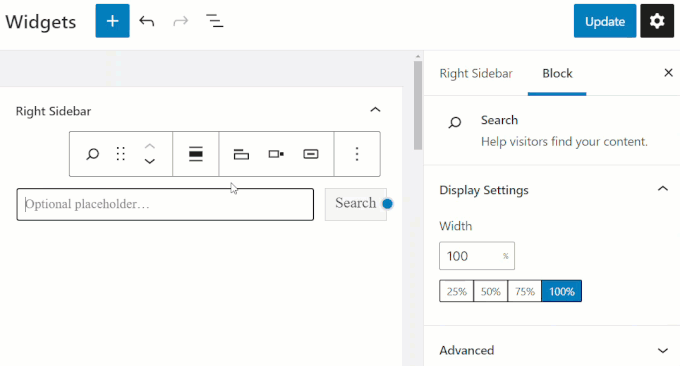Viewport: 680px width, 366px height.
Task: Change the button position icon
Action: click(x=276, y=154)
